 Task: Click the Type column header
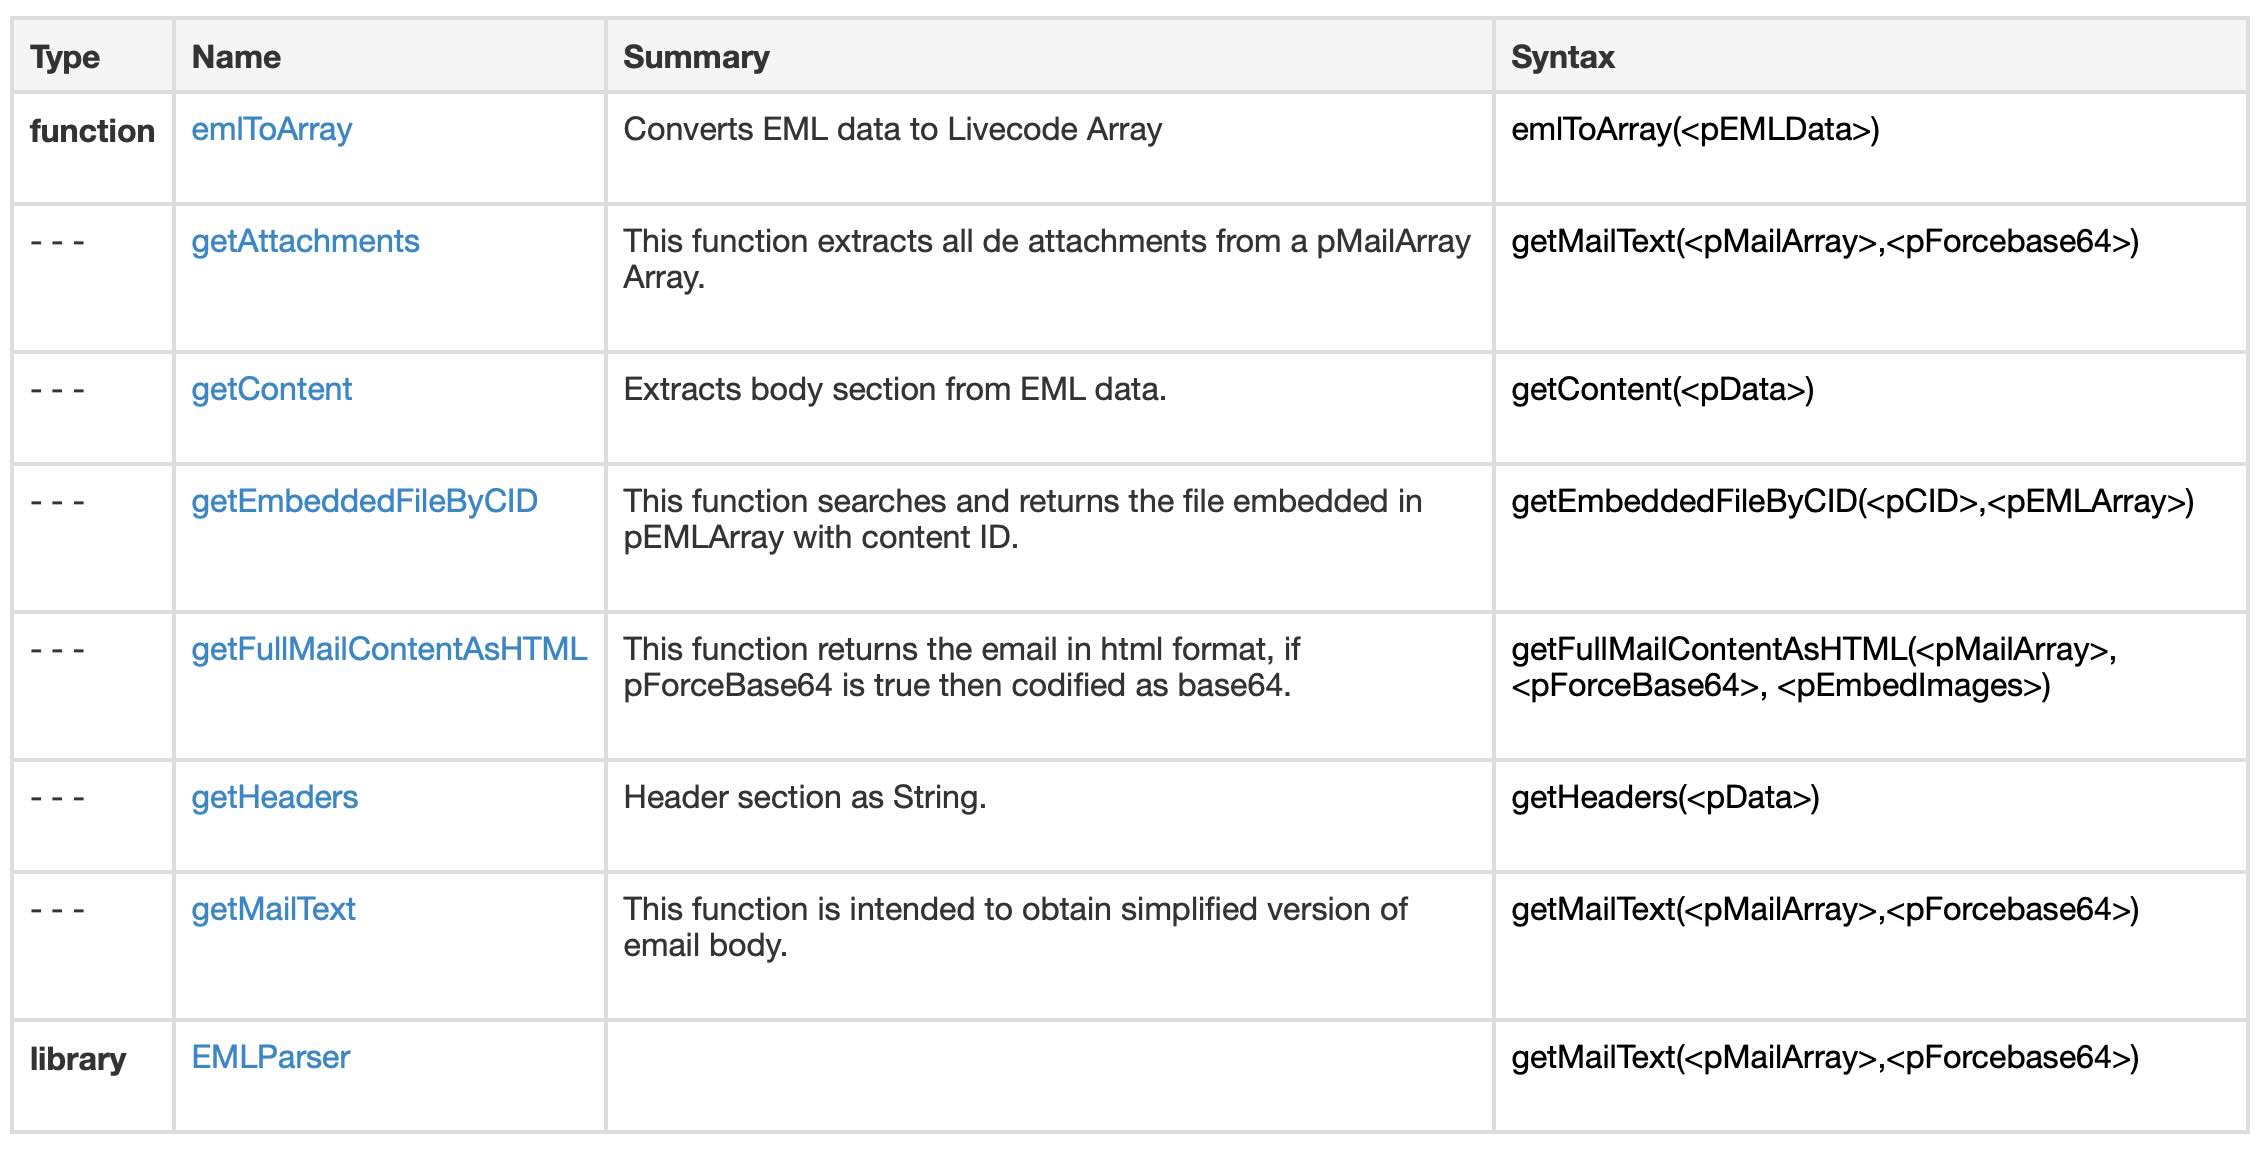tap(65, 58)
